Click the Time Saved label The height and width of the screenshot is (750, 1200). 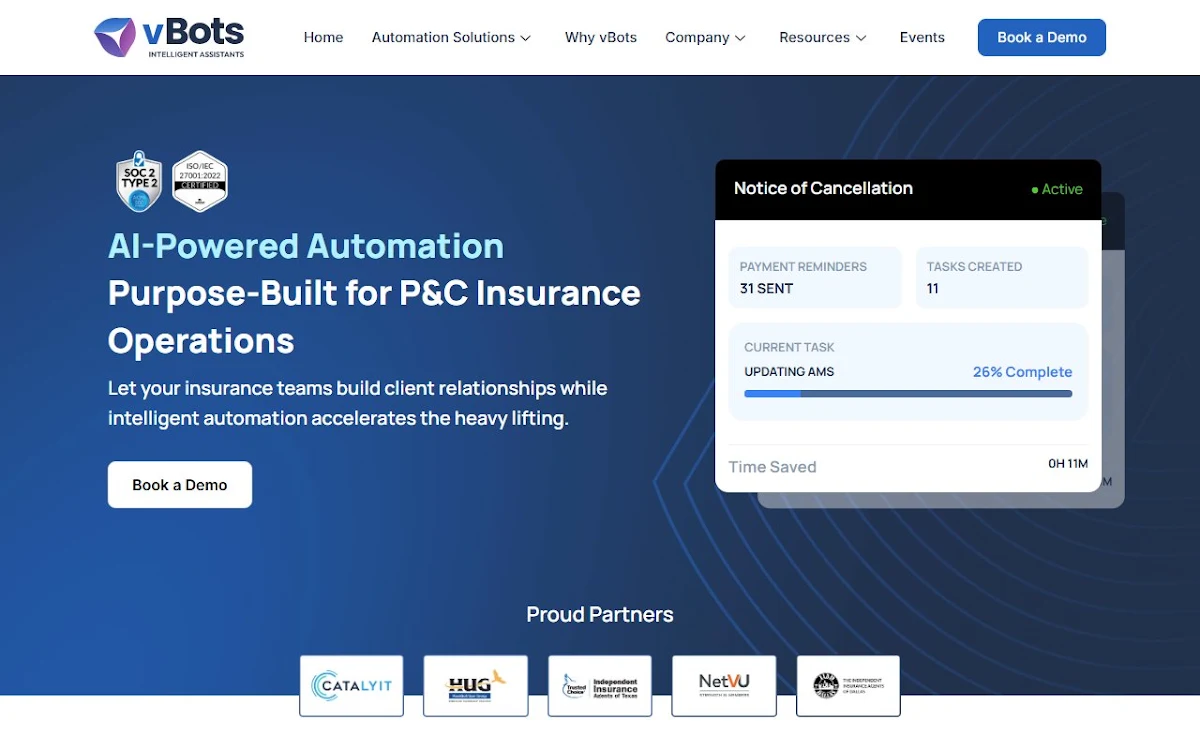[772, 467]
